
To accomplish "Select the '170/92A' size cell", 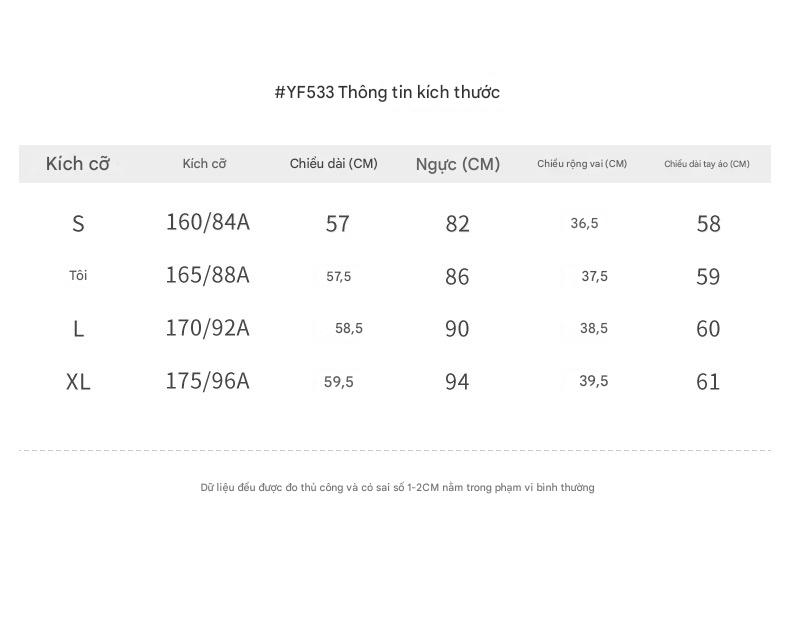I will click(x=208, y=328).
